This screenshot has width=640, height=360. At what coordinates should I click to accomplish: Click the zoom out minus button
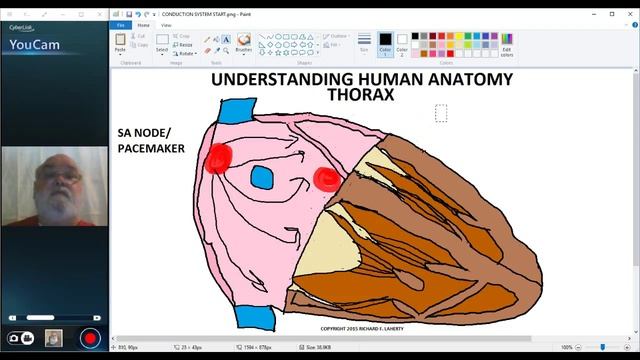(578, 347)
